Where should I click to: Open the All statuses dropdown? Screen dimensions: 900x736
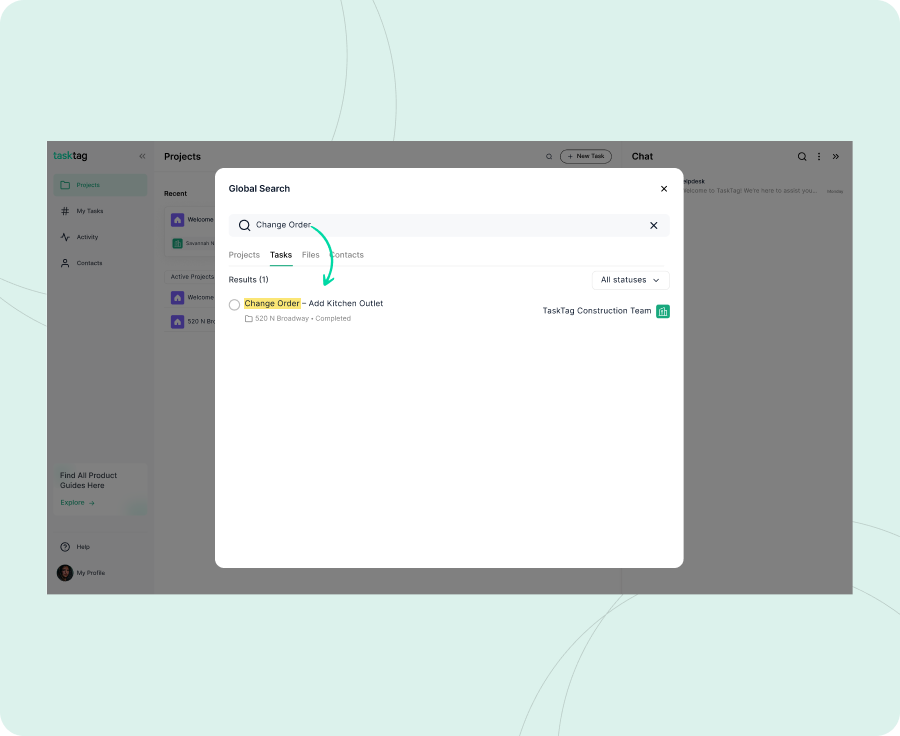coord(630,280)
